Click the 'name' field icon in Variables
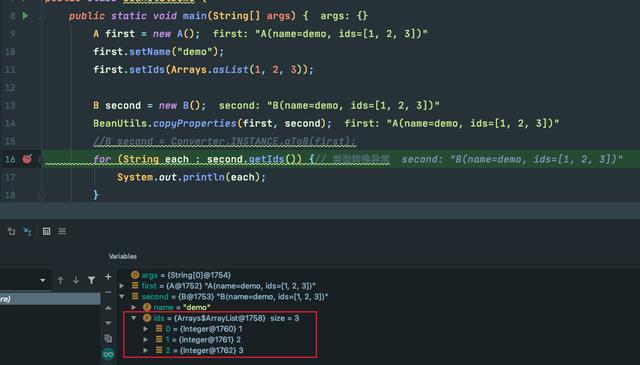Viewport: 640px width, 365px height. (x=147, y=307)
